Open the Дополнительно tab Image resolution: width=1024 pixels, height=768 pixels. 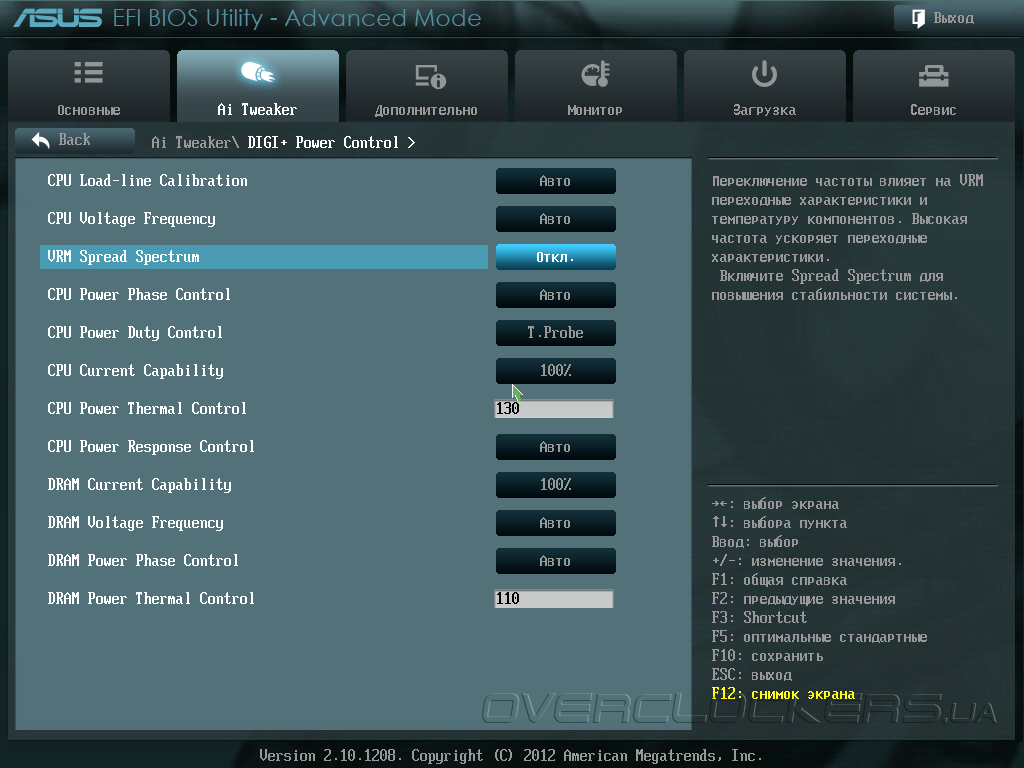coord(426,86)
